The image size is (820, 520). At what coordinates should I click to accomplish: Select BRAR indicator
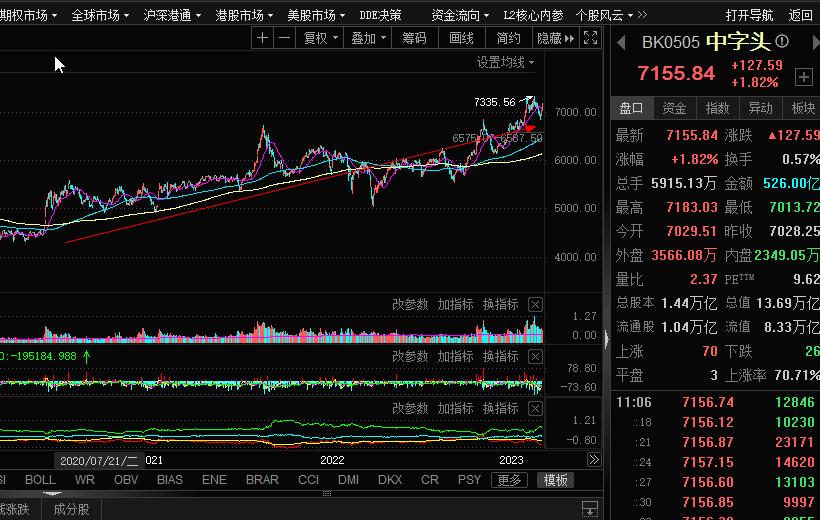(x=262, y=480)
